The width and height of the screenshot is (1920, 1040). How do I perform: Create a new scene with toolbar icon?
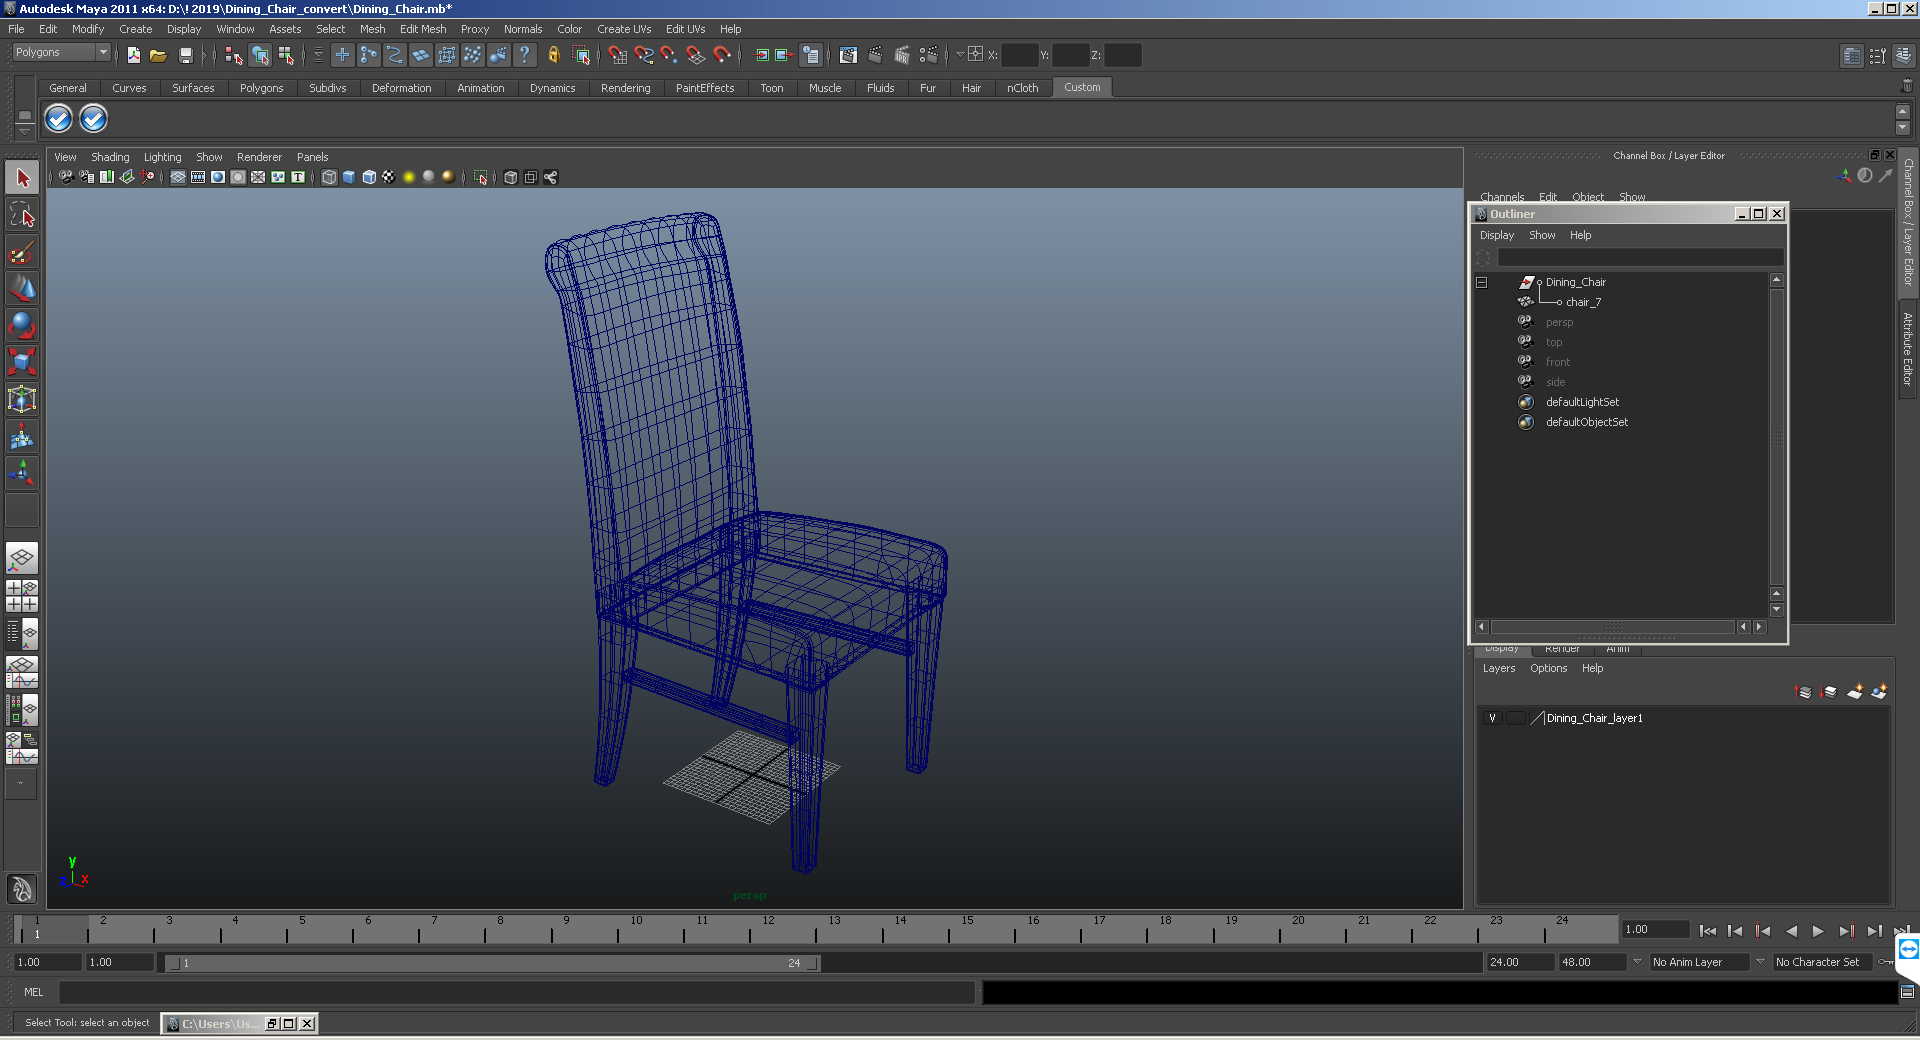pyautogui.click(x=133, y=55)
